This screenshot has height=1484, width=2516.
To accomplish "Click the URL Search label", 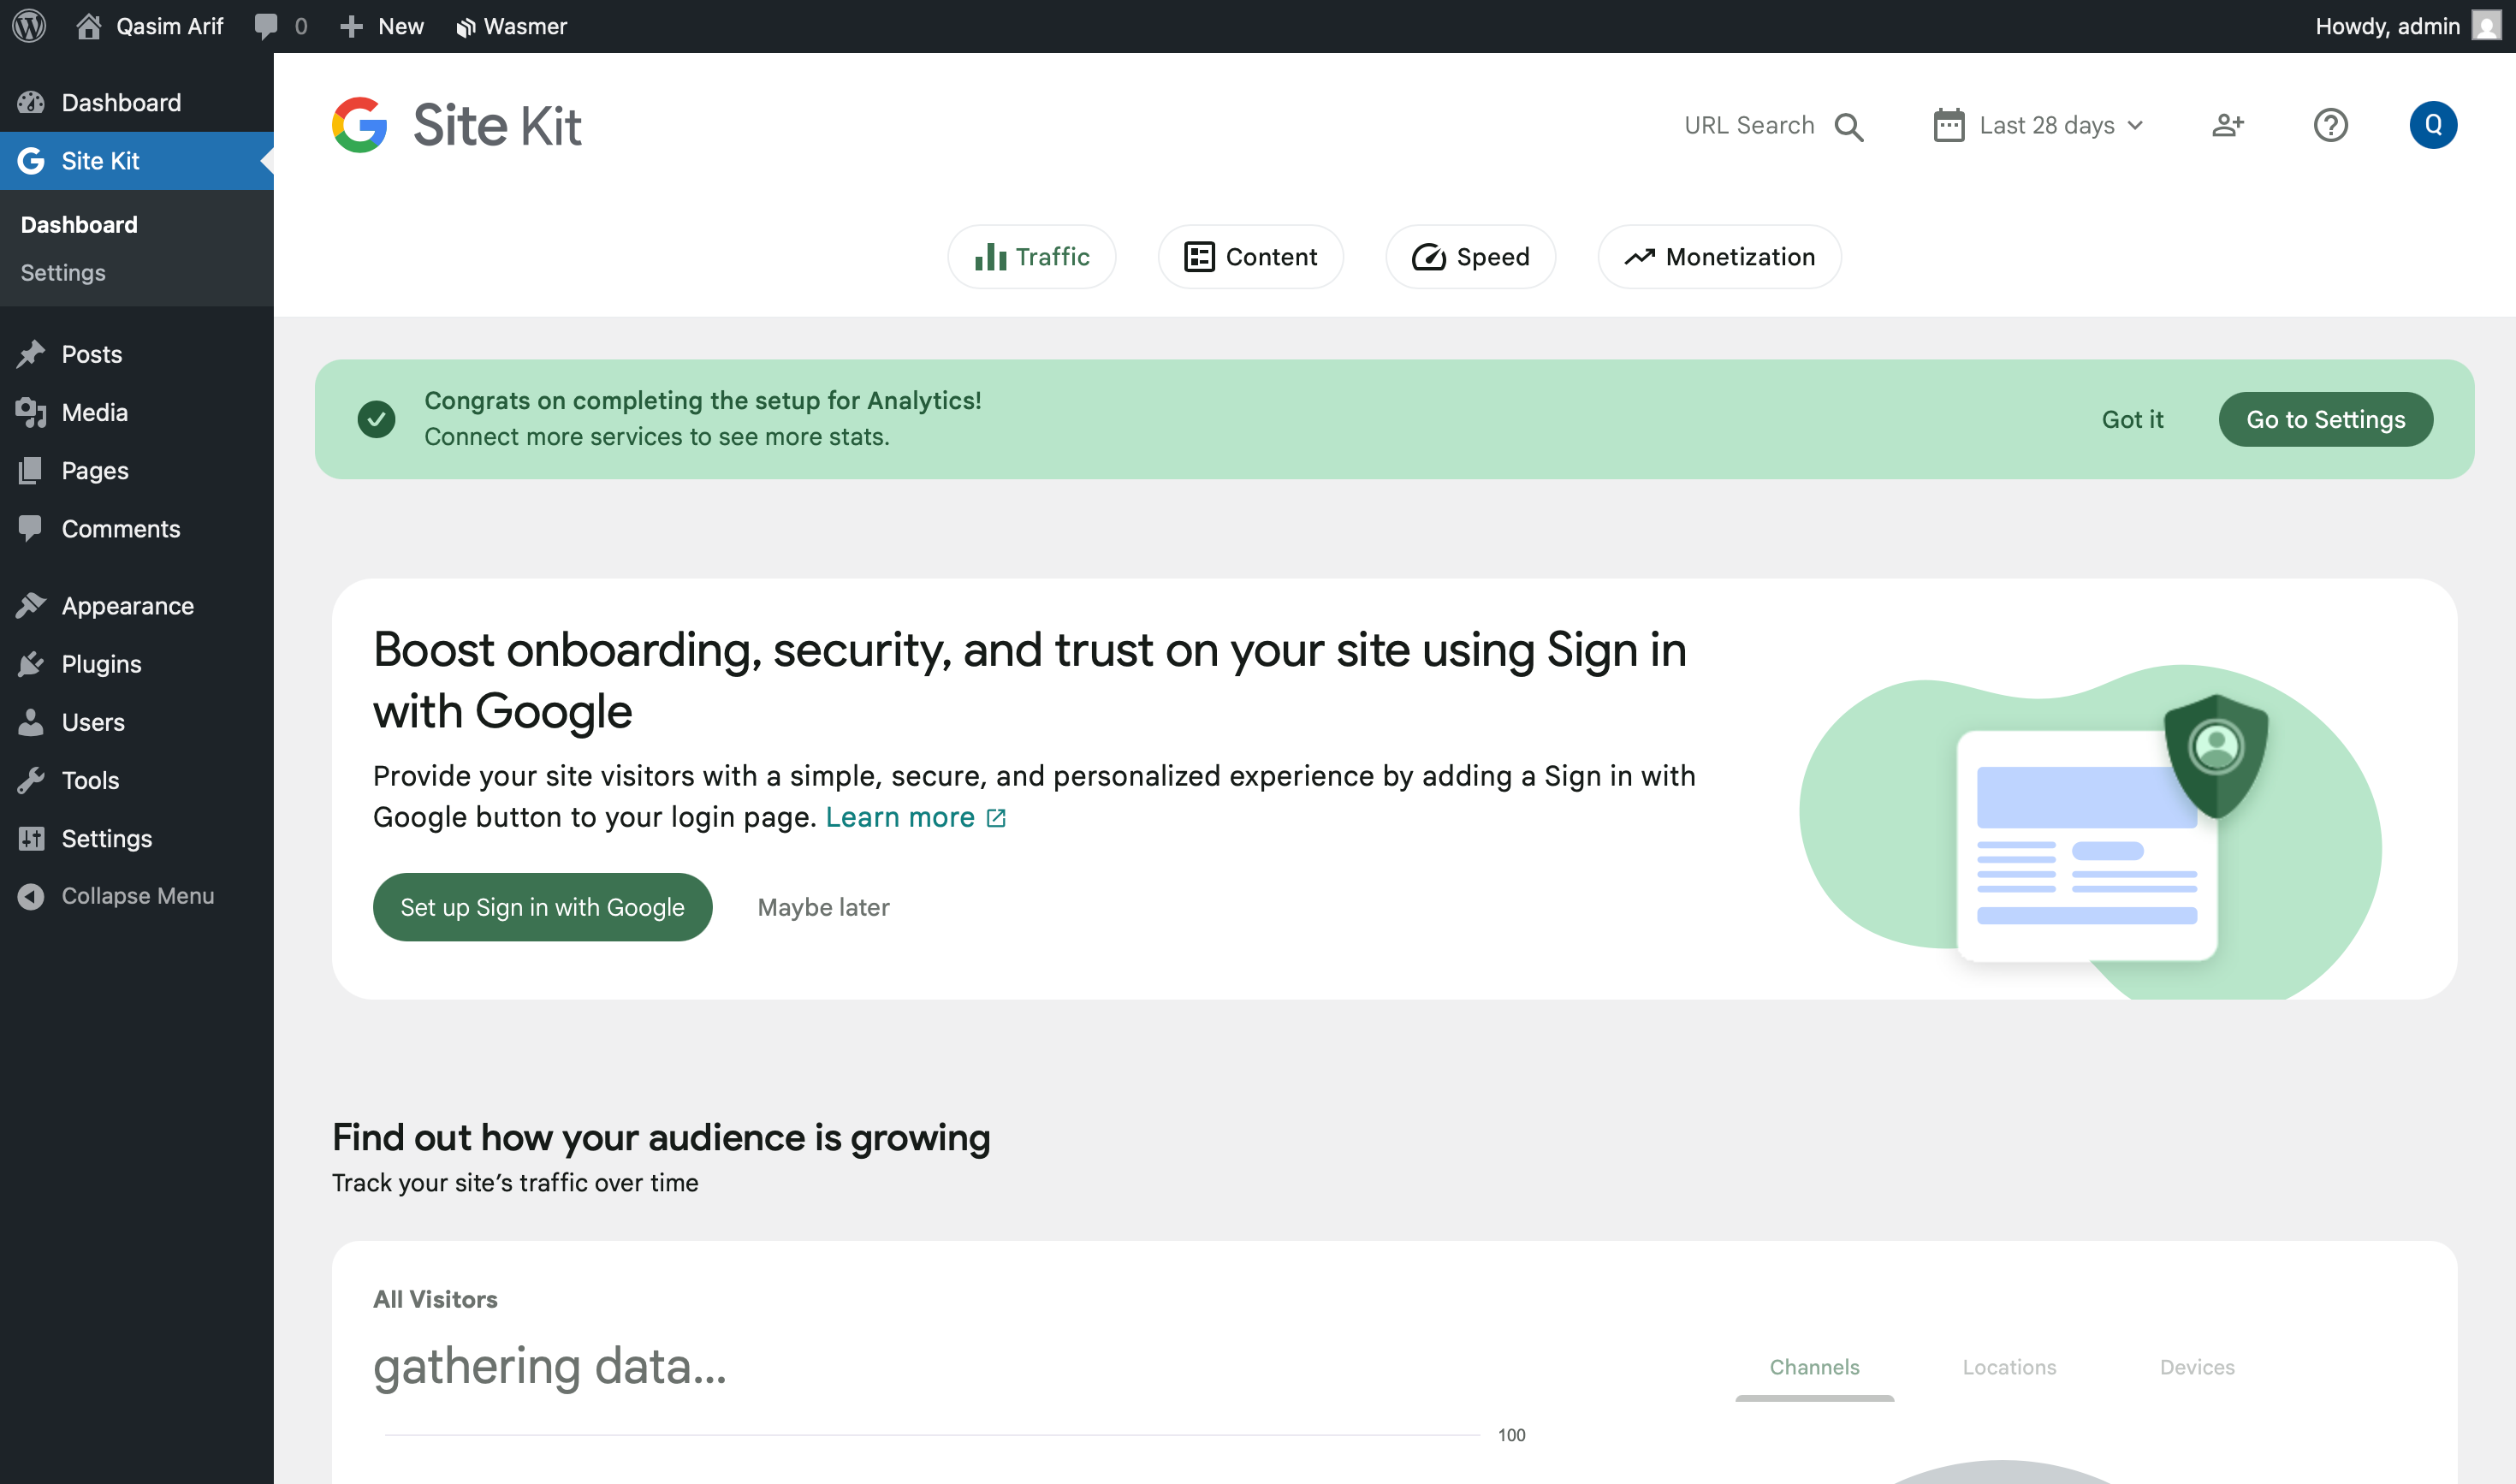I will (x=1749, y=125).
